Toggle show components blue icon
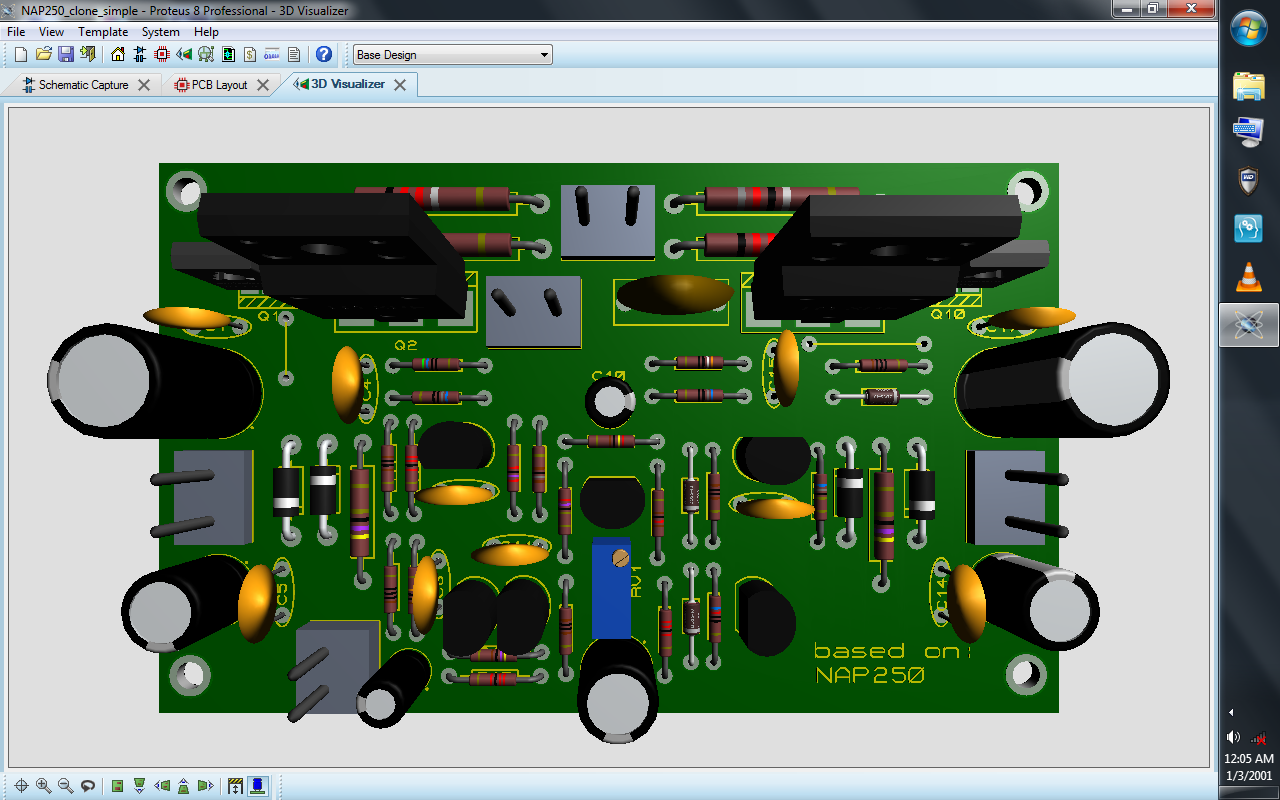This screenshot has height=800, width=1280. pyautogui.click(x=258, y=786)
